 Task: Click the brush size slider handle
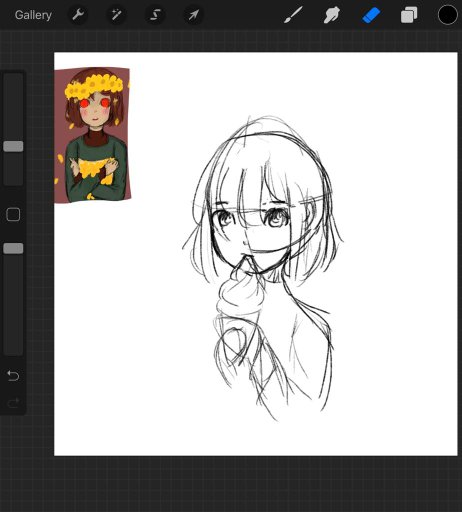click(x=13, y=146)
